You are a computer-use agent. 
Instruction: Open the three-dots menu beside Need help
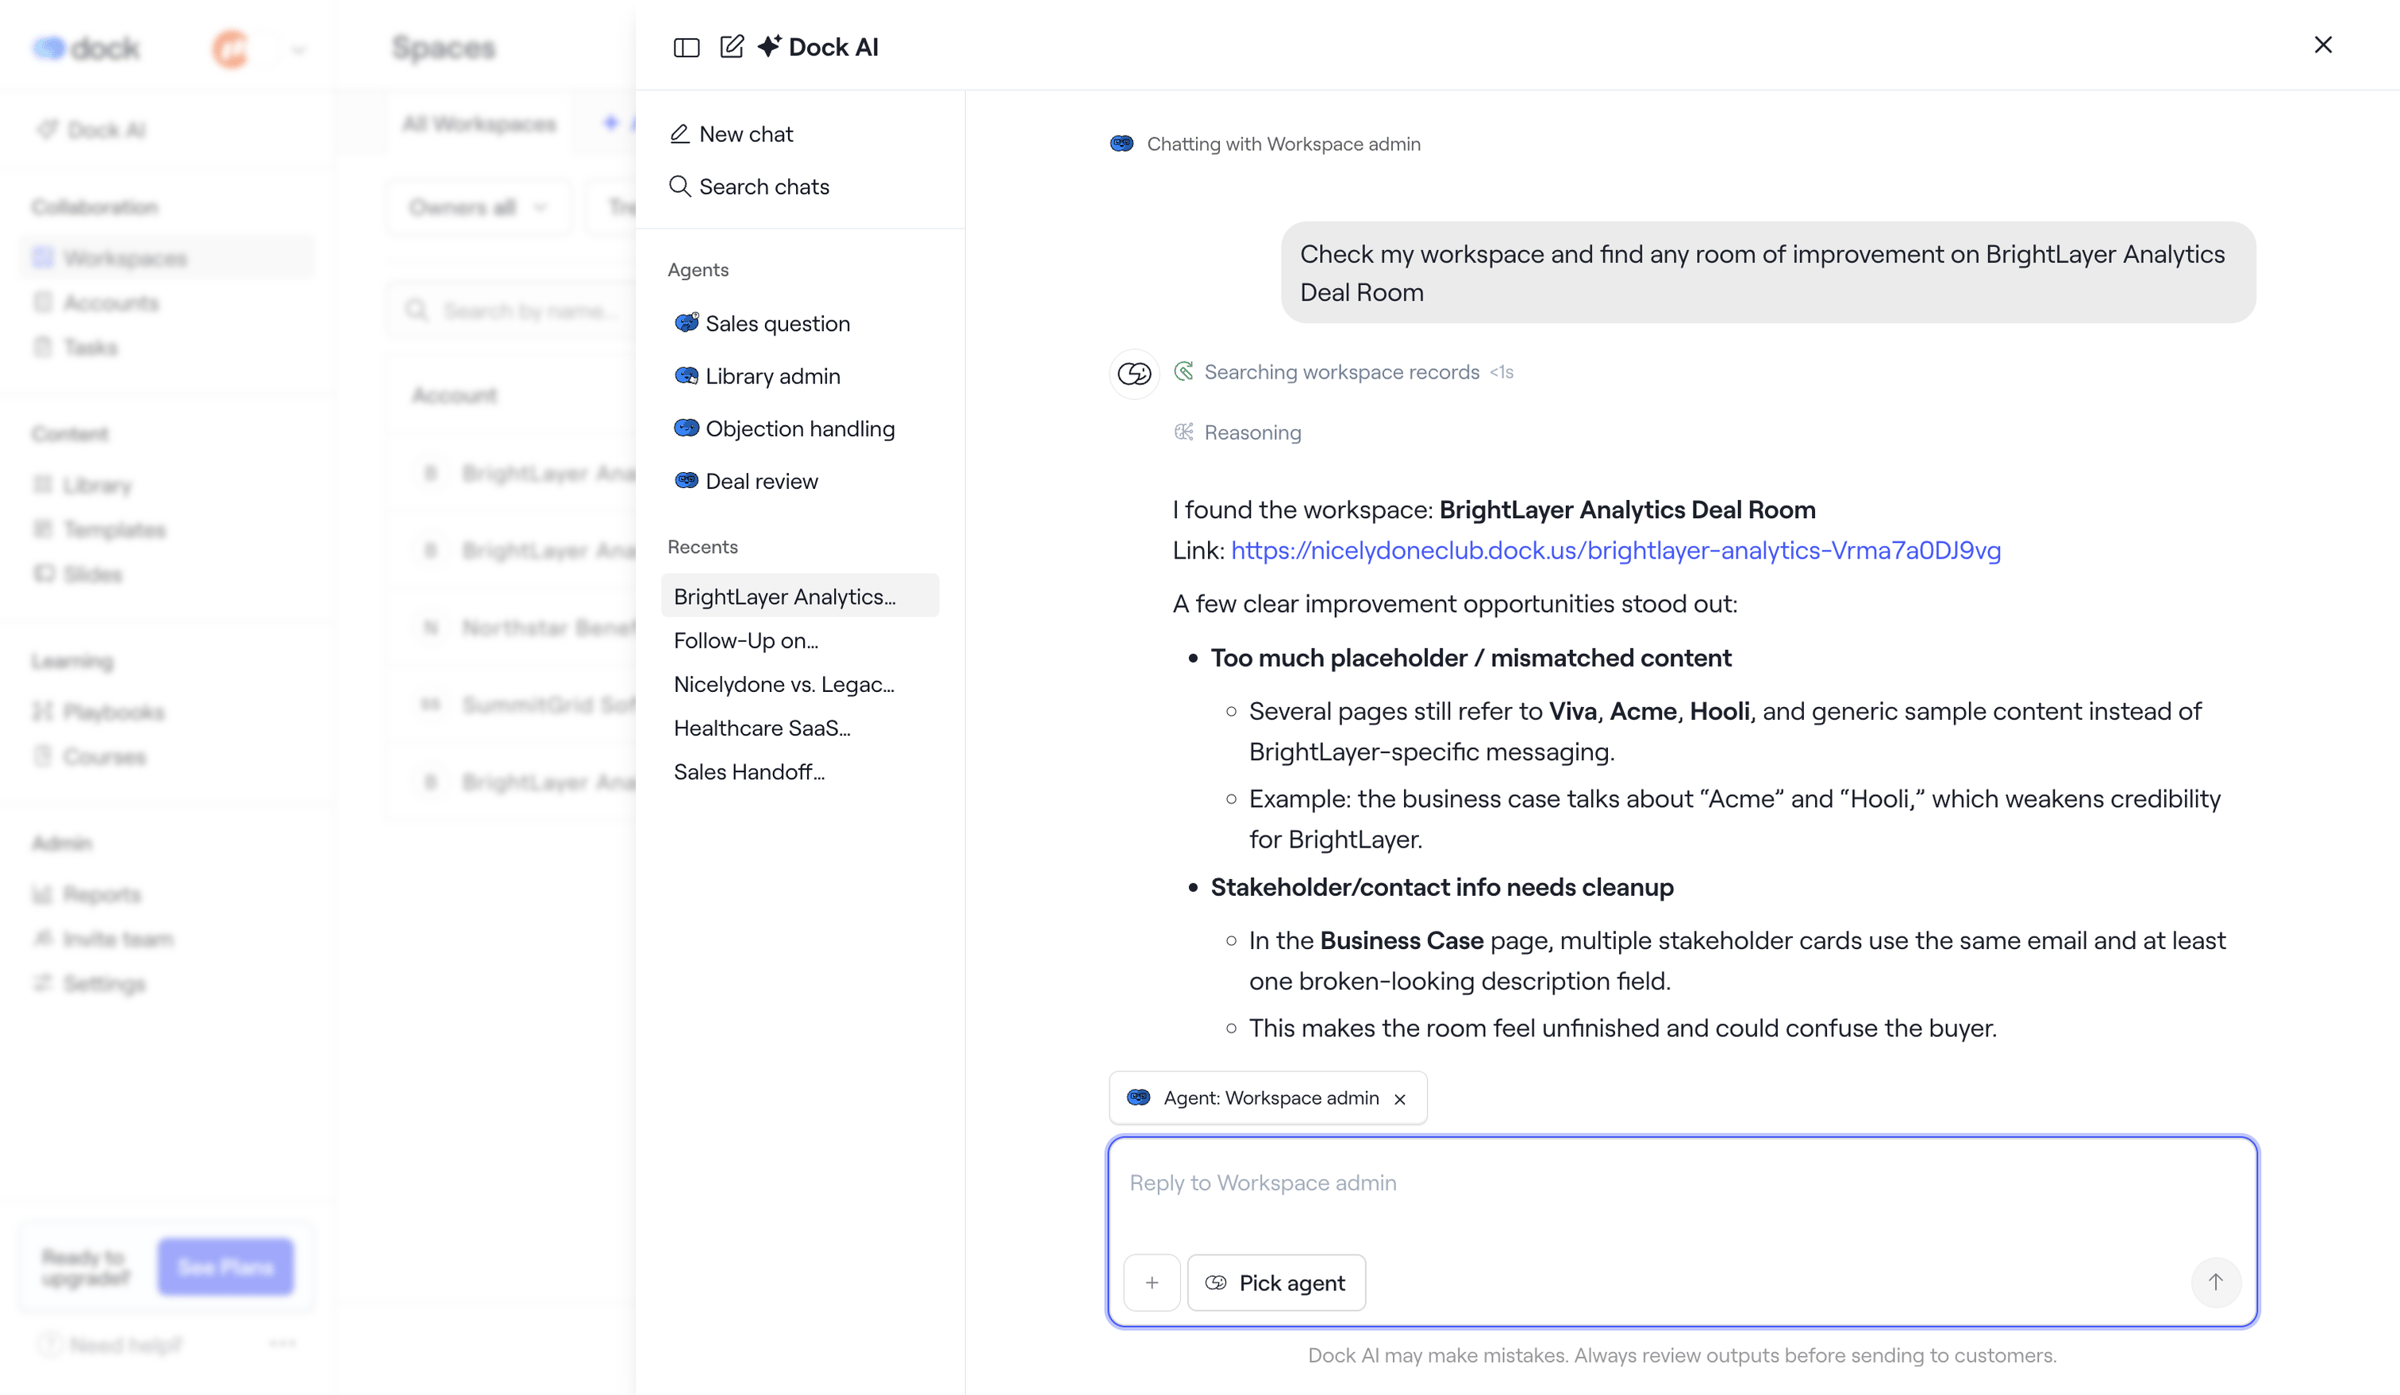point(283,1344)
